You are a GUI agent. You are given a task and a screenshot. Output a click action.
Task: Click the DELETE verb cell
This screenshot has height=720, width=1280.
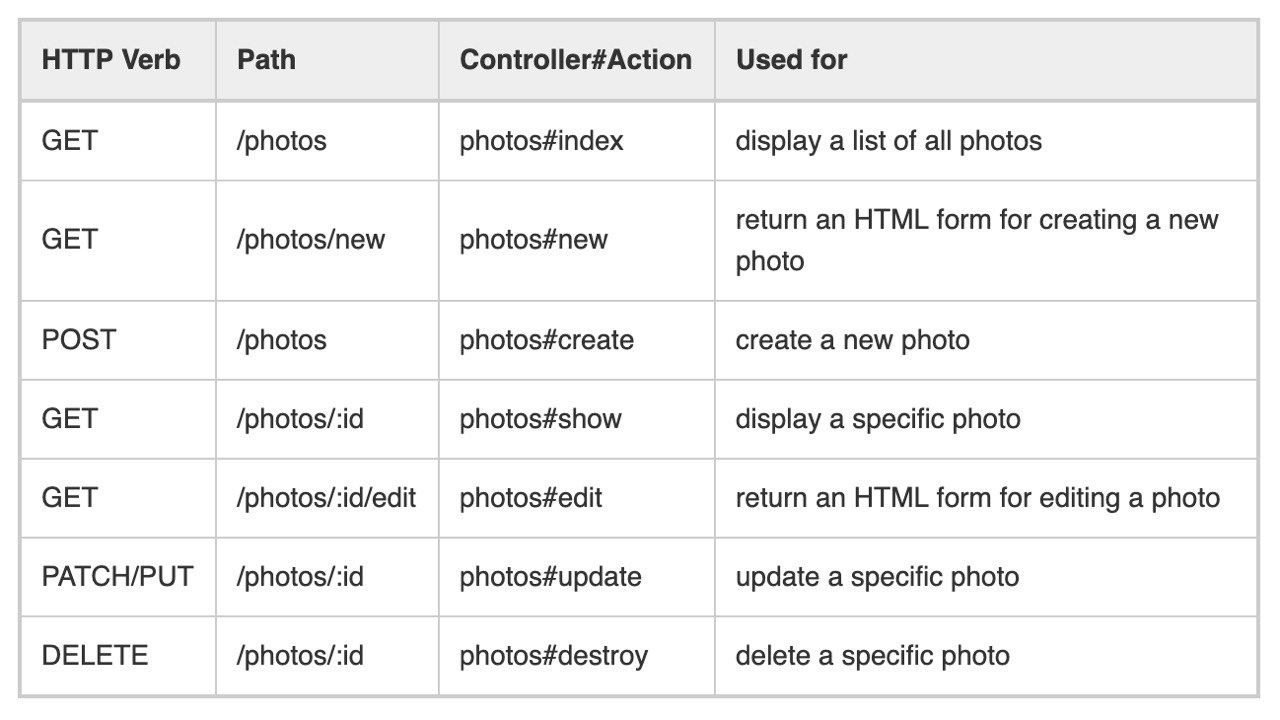(118, 656)
